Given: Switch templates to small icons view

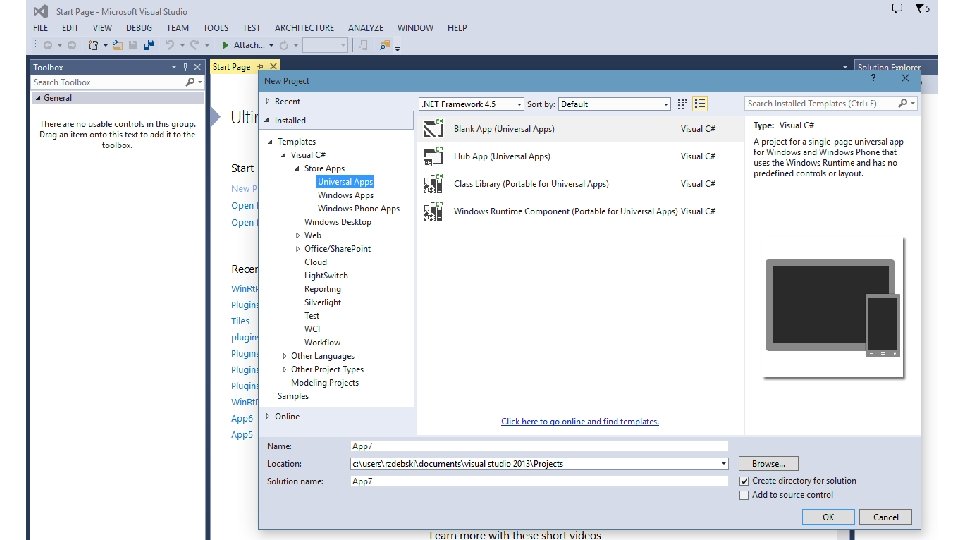Looking at the screenshot, I should coord(682,104).
